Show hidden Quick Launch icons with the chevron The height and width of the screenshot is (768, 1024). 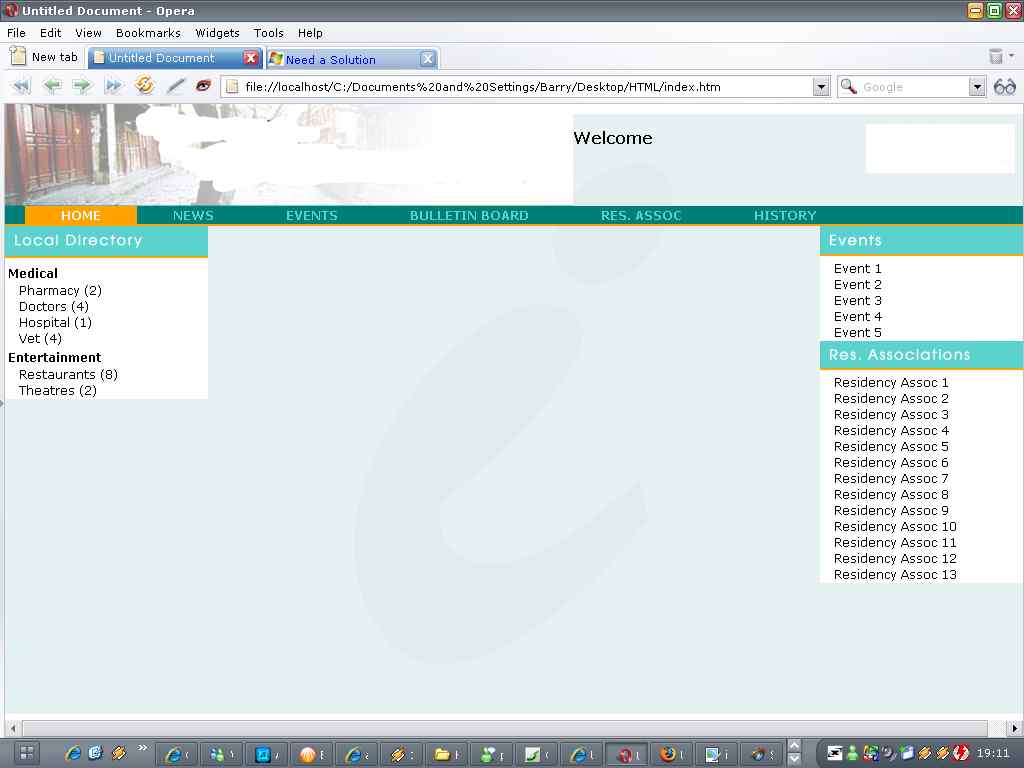tap(142, 748)
